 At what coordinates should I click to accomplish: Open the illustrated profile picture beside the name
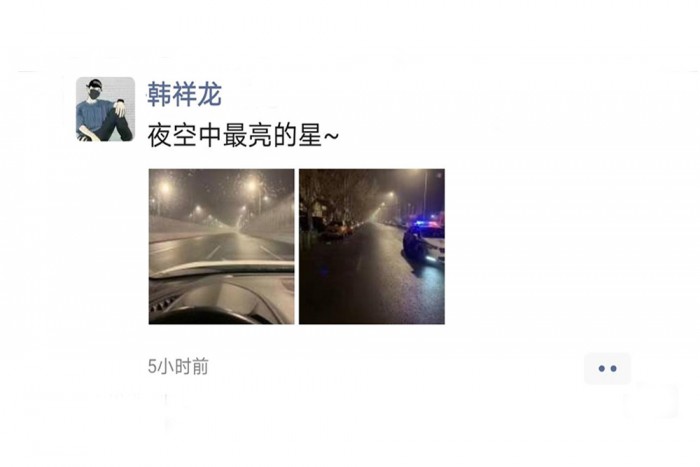point(105,109)
